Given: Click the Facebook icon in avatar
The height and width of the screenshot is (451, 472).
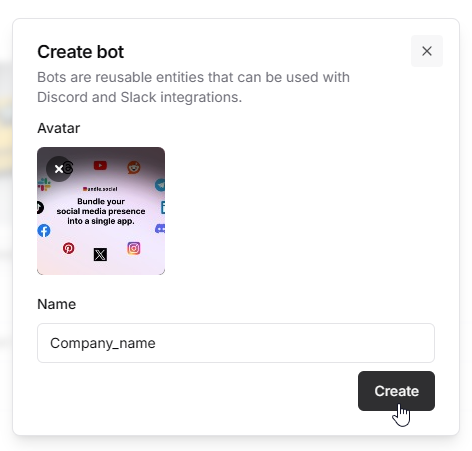Looking at the screenshot, I should point(44,230).
